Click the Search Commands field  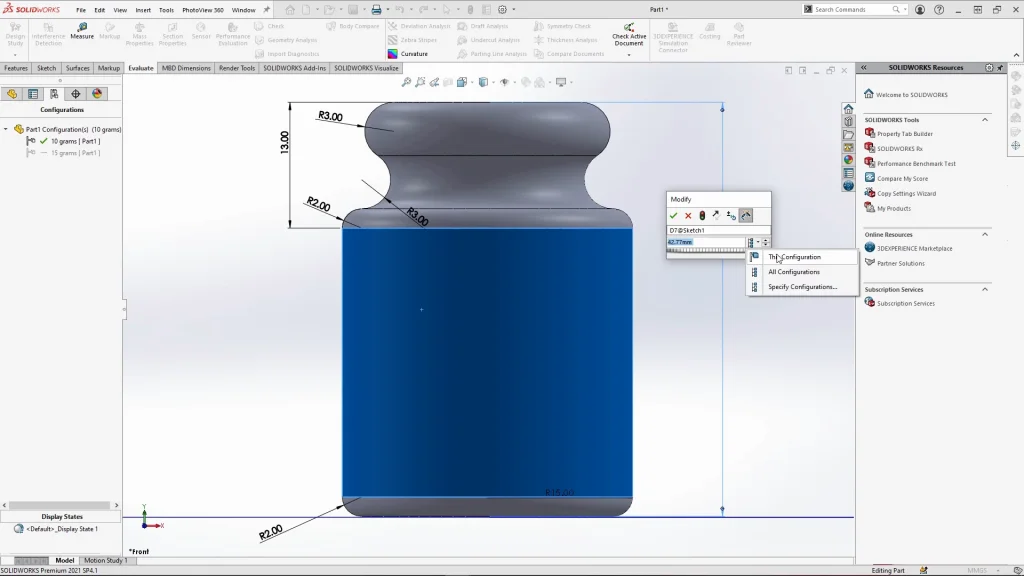855,9
